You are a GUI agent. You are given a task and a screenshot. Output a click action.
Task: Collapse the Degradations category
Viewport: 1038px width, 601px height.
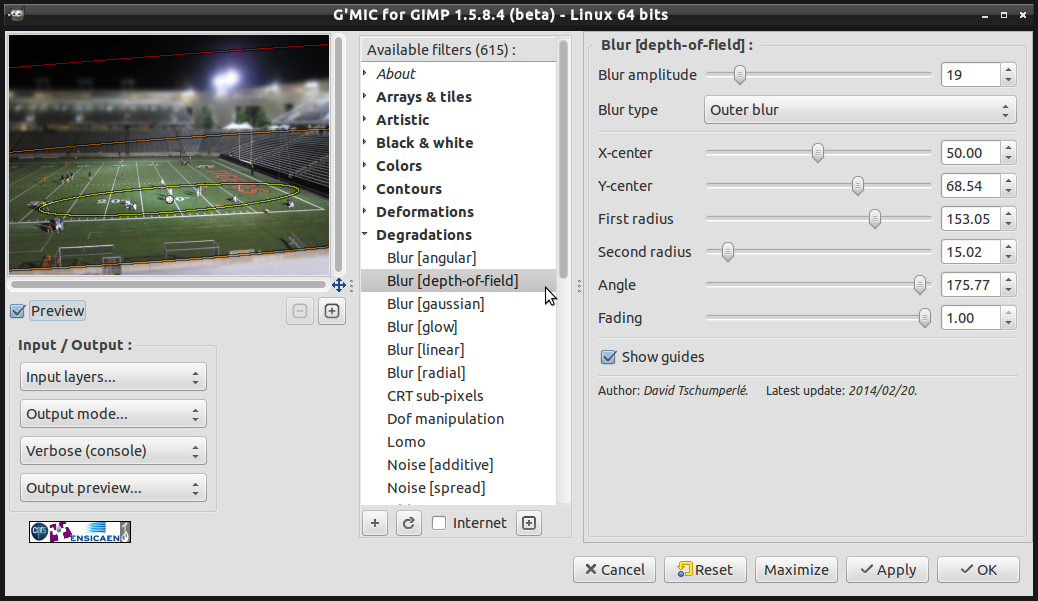[x=365, y=234]
